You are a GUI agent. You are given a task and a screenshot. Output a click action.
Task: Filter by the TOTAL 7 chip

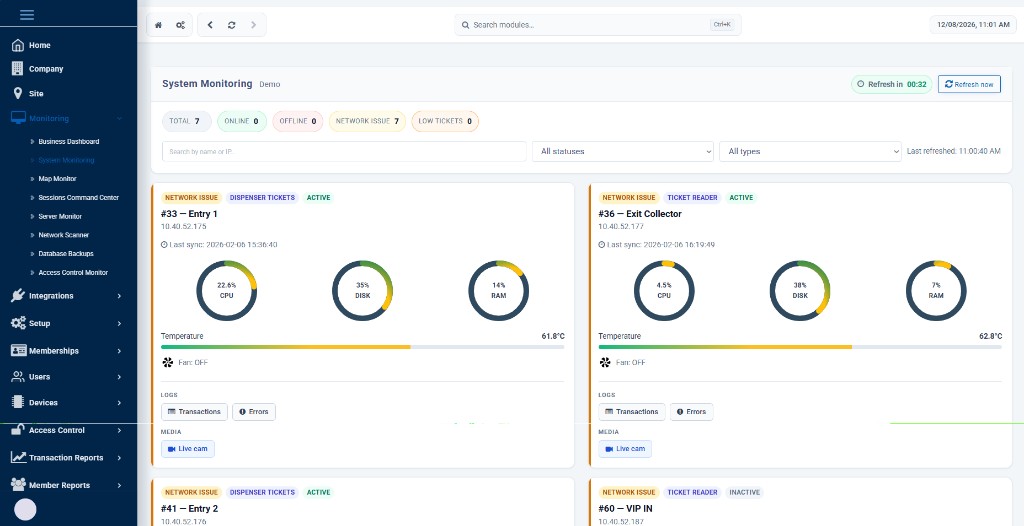click(x=187, y=121)
